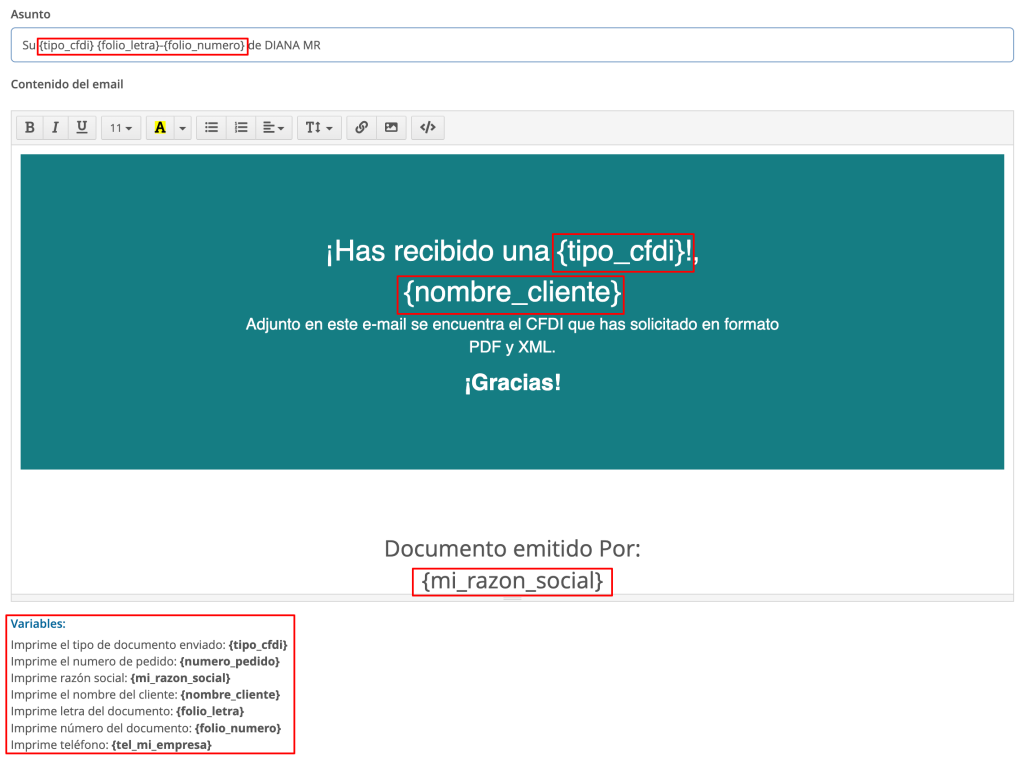Viewport: 1024px width, 757px height.
Task: Open the font size 11 dropdown
Action: [121, 128]
